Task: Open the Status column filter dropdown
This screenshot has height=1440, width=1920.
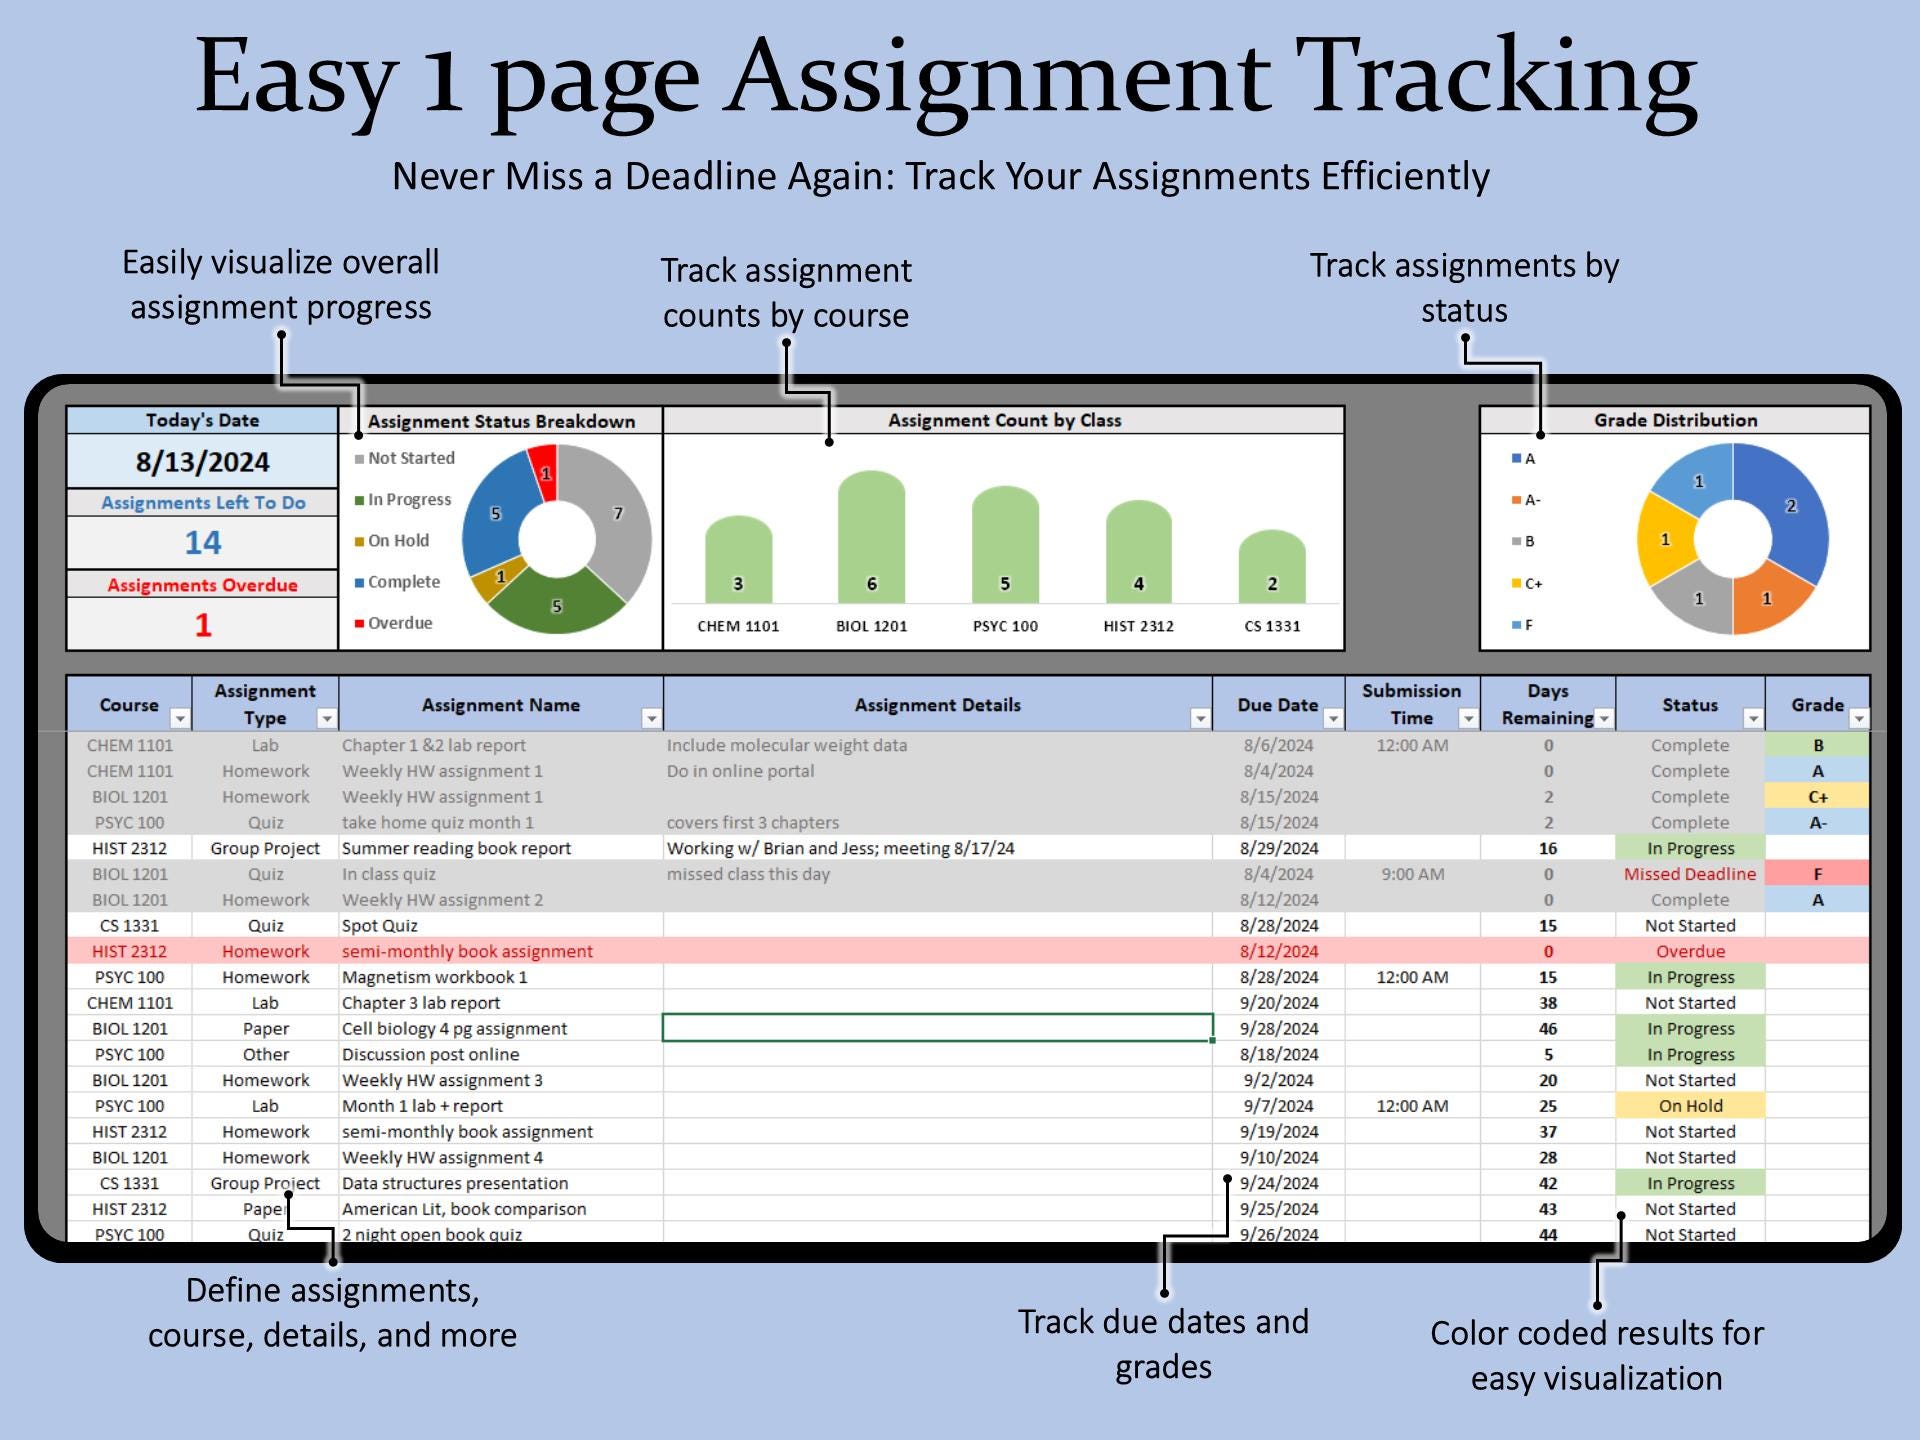Action: (1755, 718)
